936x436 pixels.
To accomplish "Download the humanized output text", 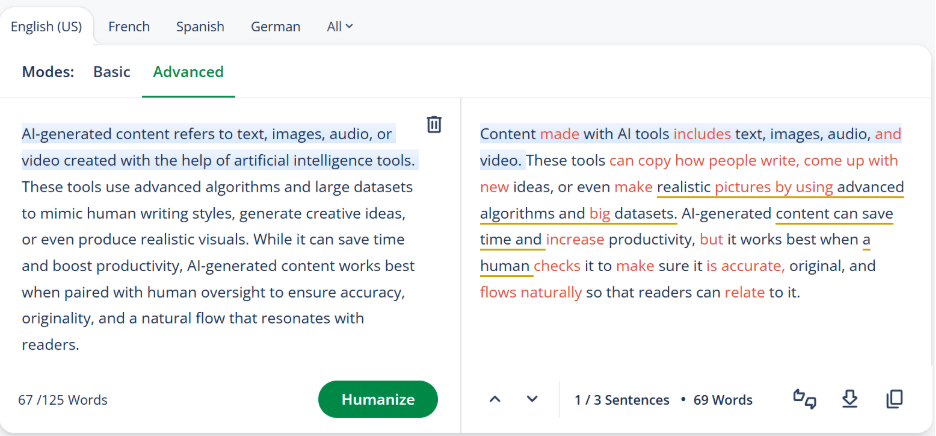I will click(x=850, y=399).
